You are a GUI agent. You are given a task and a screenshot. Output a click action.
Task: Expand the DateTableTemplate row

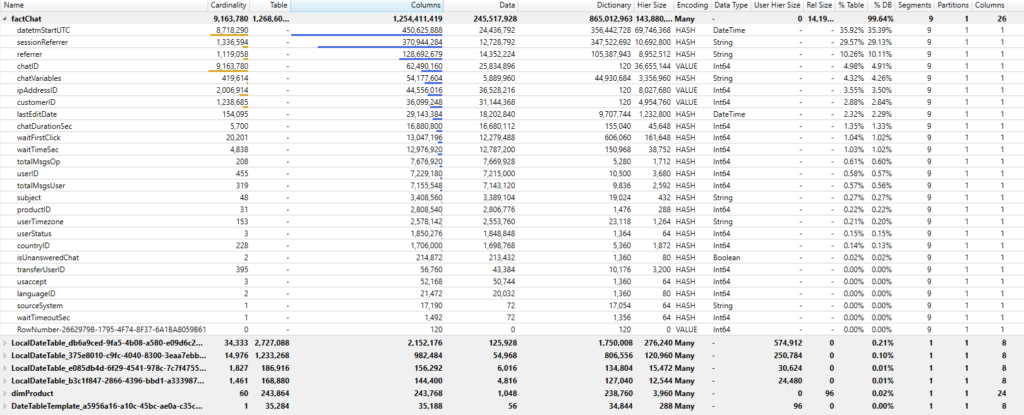[6, 407]
